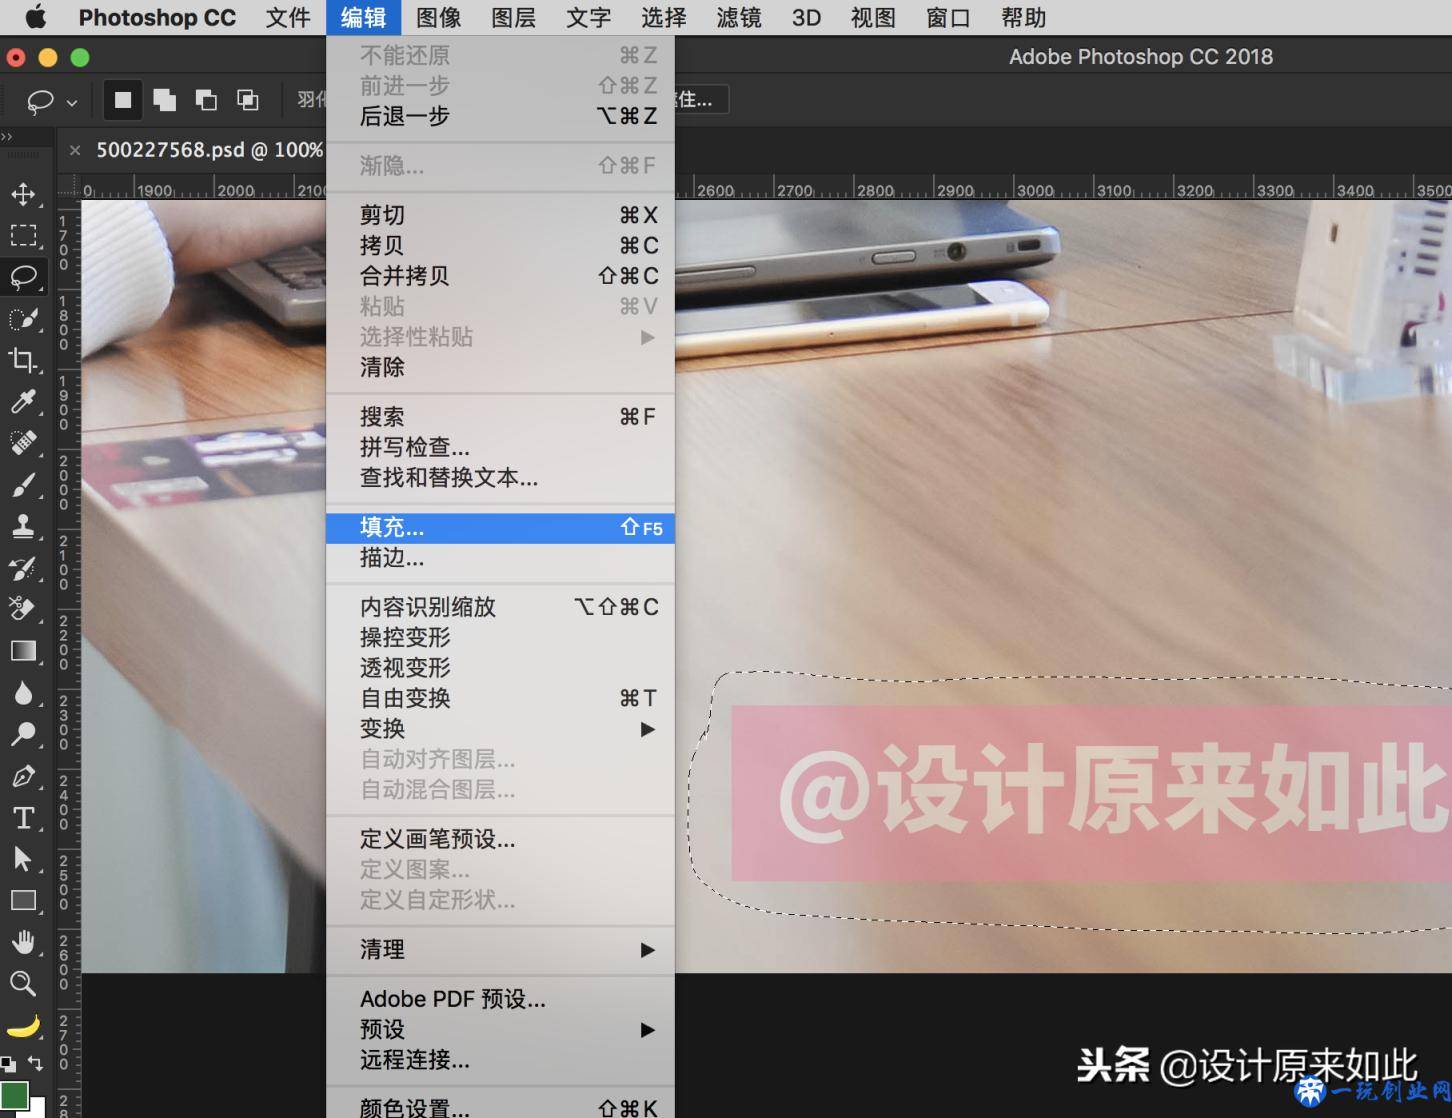Open the Apple menu
The width and height of the screenshot is (1452, 1118).
tap(35, 17)
